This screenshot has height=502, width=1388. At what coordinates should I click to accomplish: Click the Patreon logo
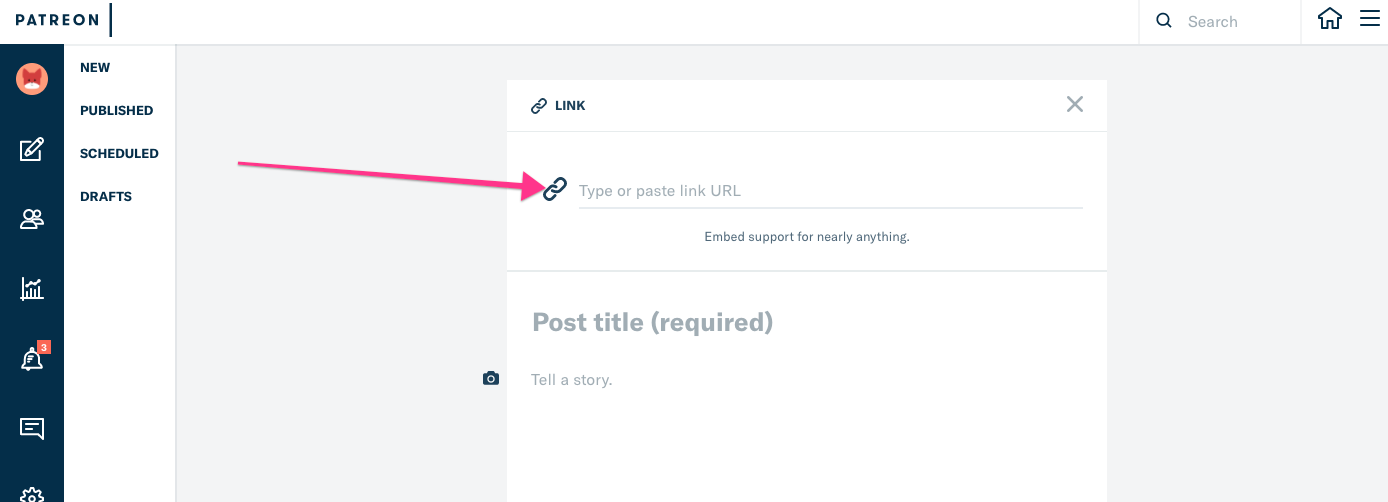click(55, 20)
